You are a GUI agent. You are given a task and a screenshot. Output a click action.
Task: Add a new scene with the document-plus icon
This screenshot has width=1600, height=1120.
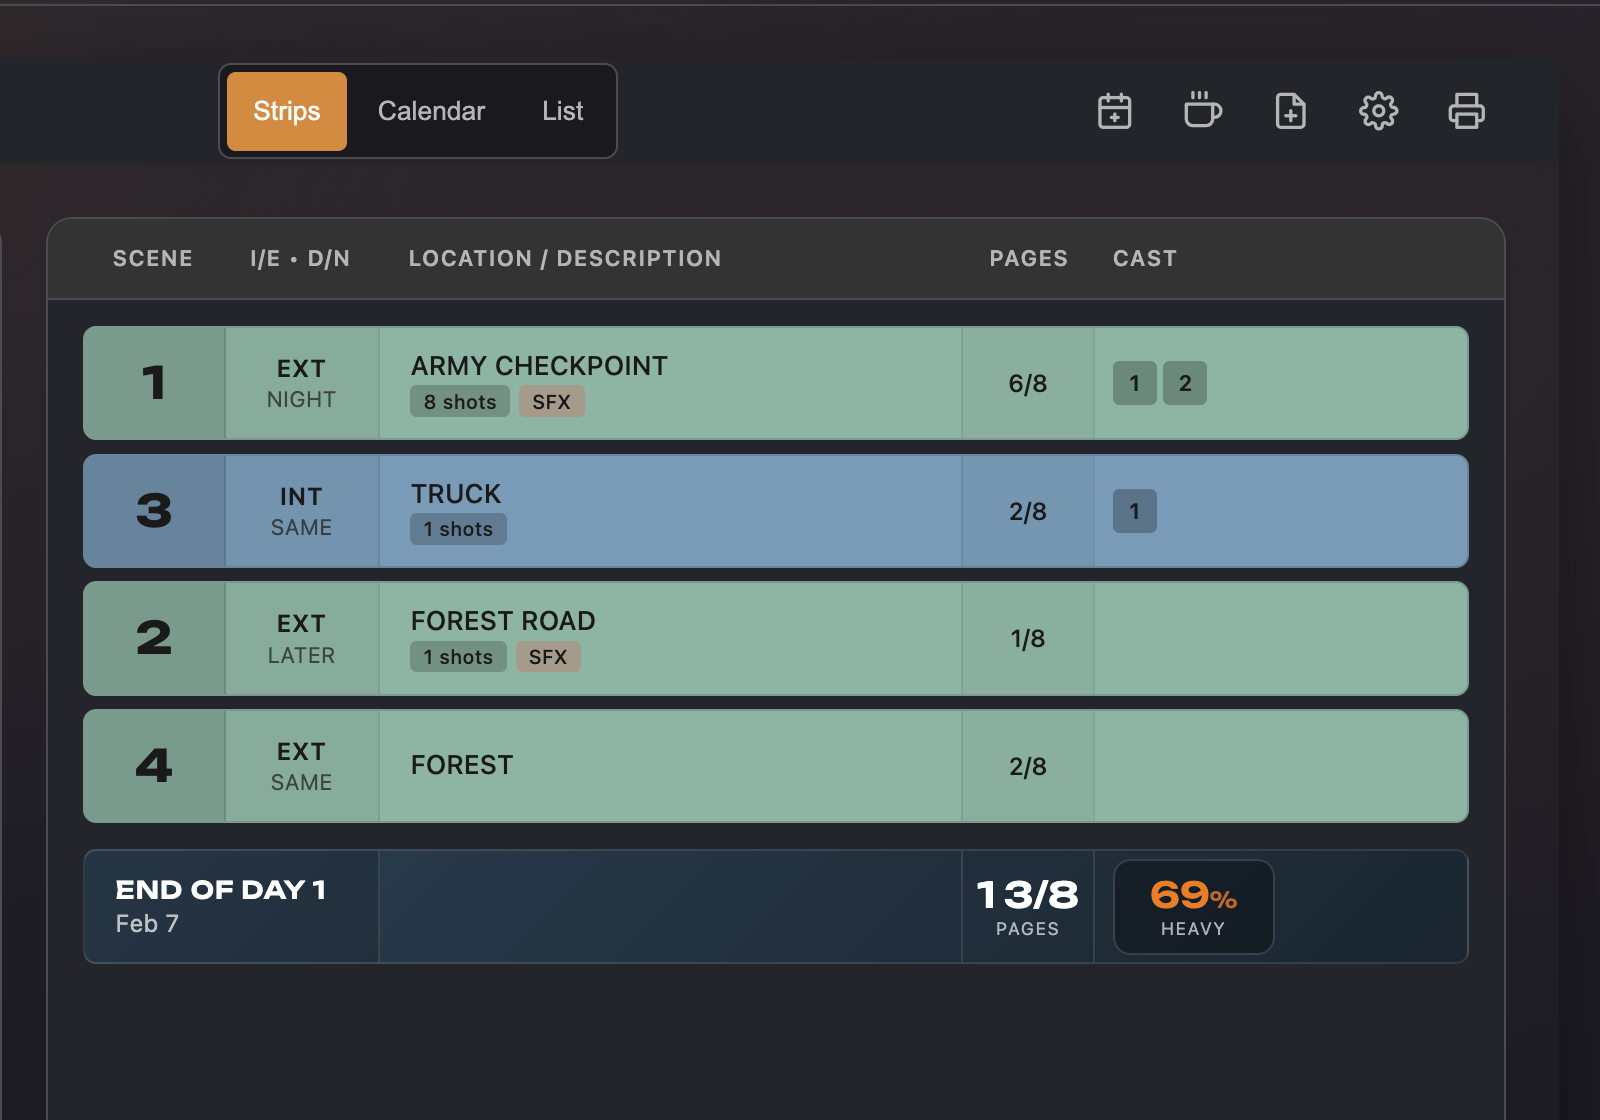click(1290, 111)
